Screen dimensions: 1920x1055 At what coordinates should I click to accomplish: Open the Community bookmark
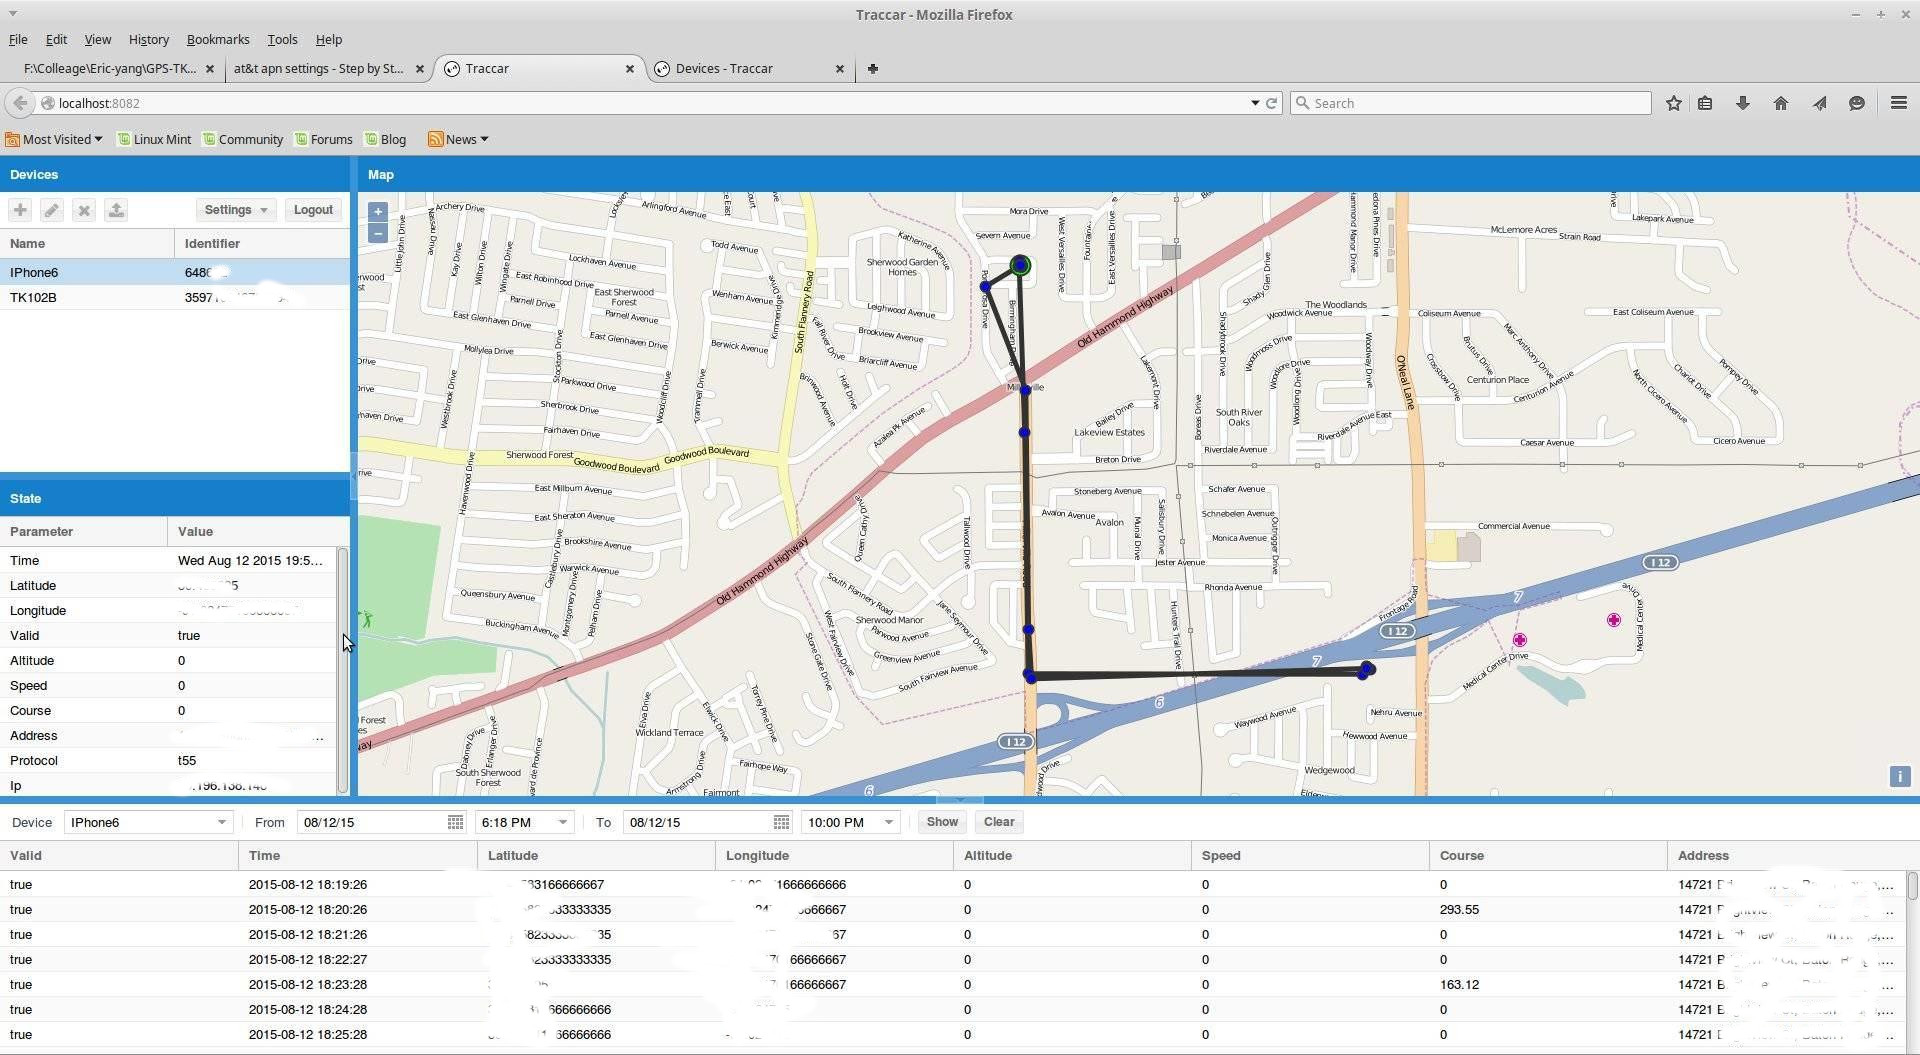tap(243, 140)
